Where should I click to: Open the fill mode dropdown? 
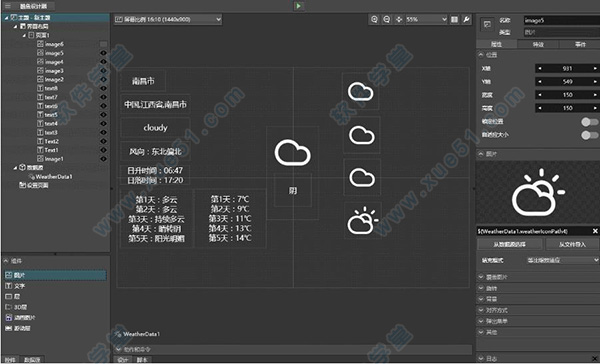(x=562, y=260)
